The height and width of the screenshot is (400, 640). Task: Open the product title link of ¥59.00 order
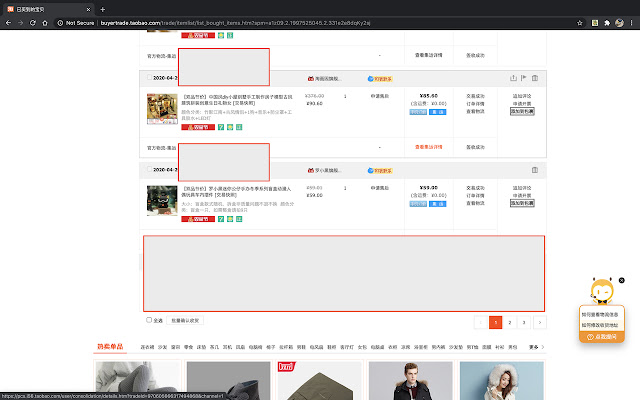point(236,192)
